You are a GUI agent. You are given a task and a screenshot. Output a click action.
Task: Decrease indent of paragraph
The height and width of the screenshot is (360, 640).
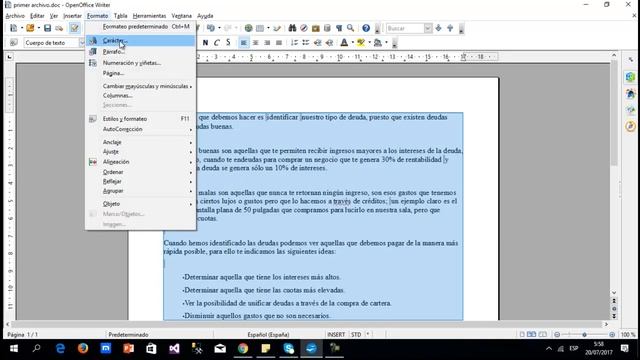coord(317,42)
